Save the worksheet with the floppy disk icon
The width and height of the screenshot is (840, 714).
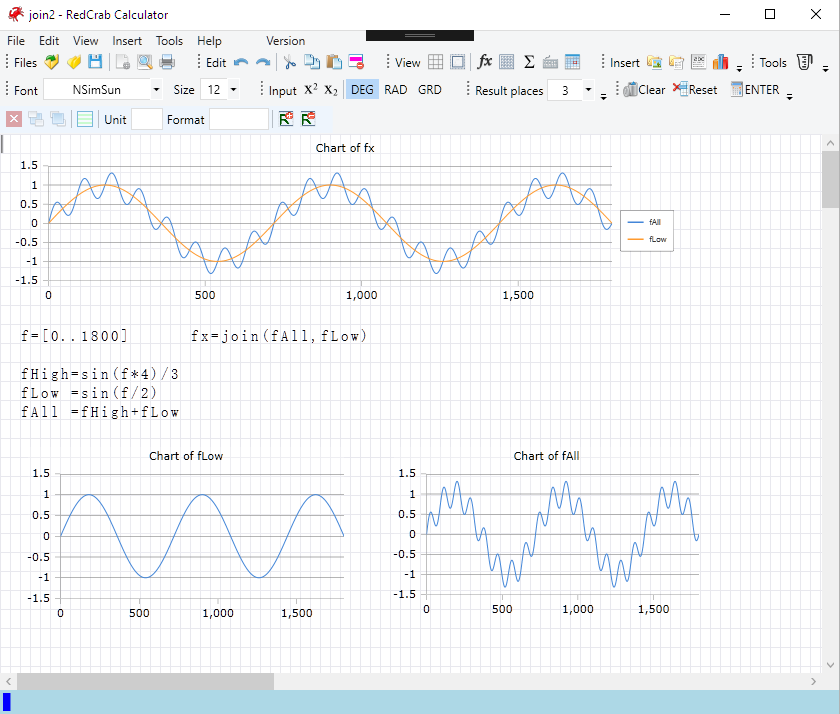click(x=95, y=62)
